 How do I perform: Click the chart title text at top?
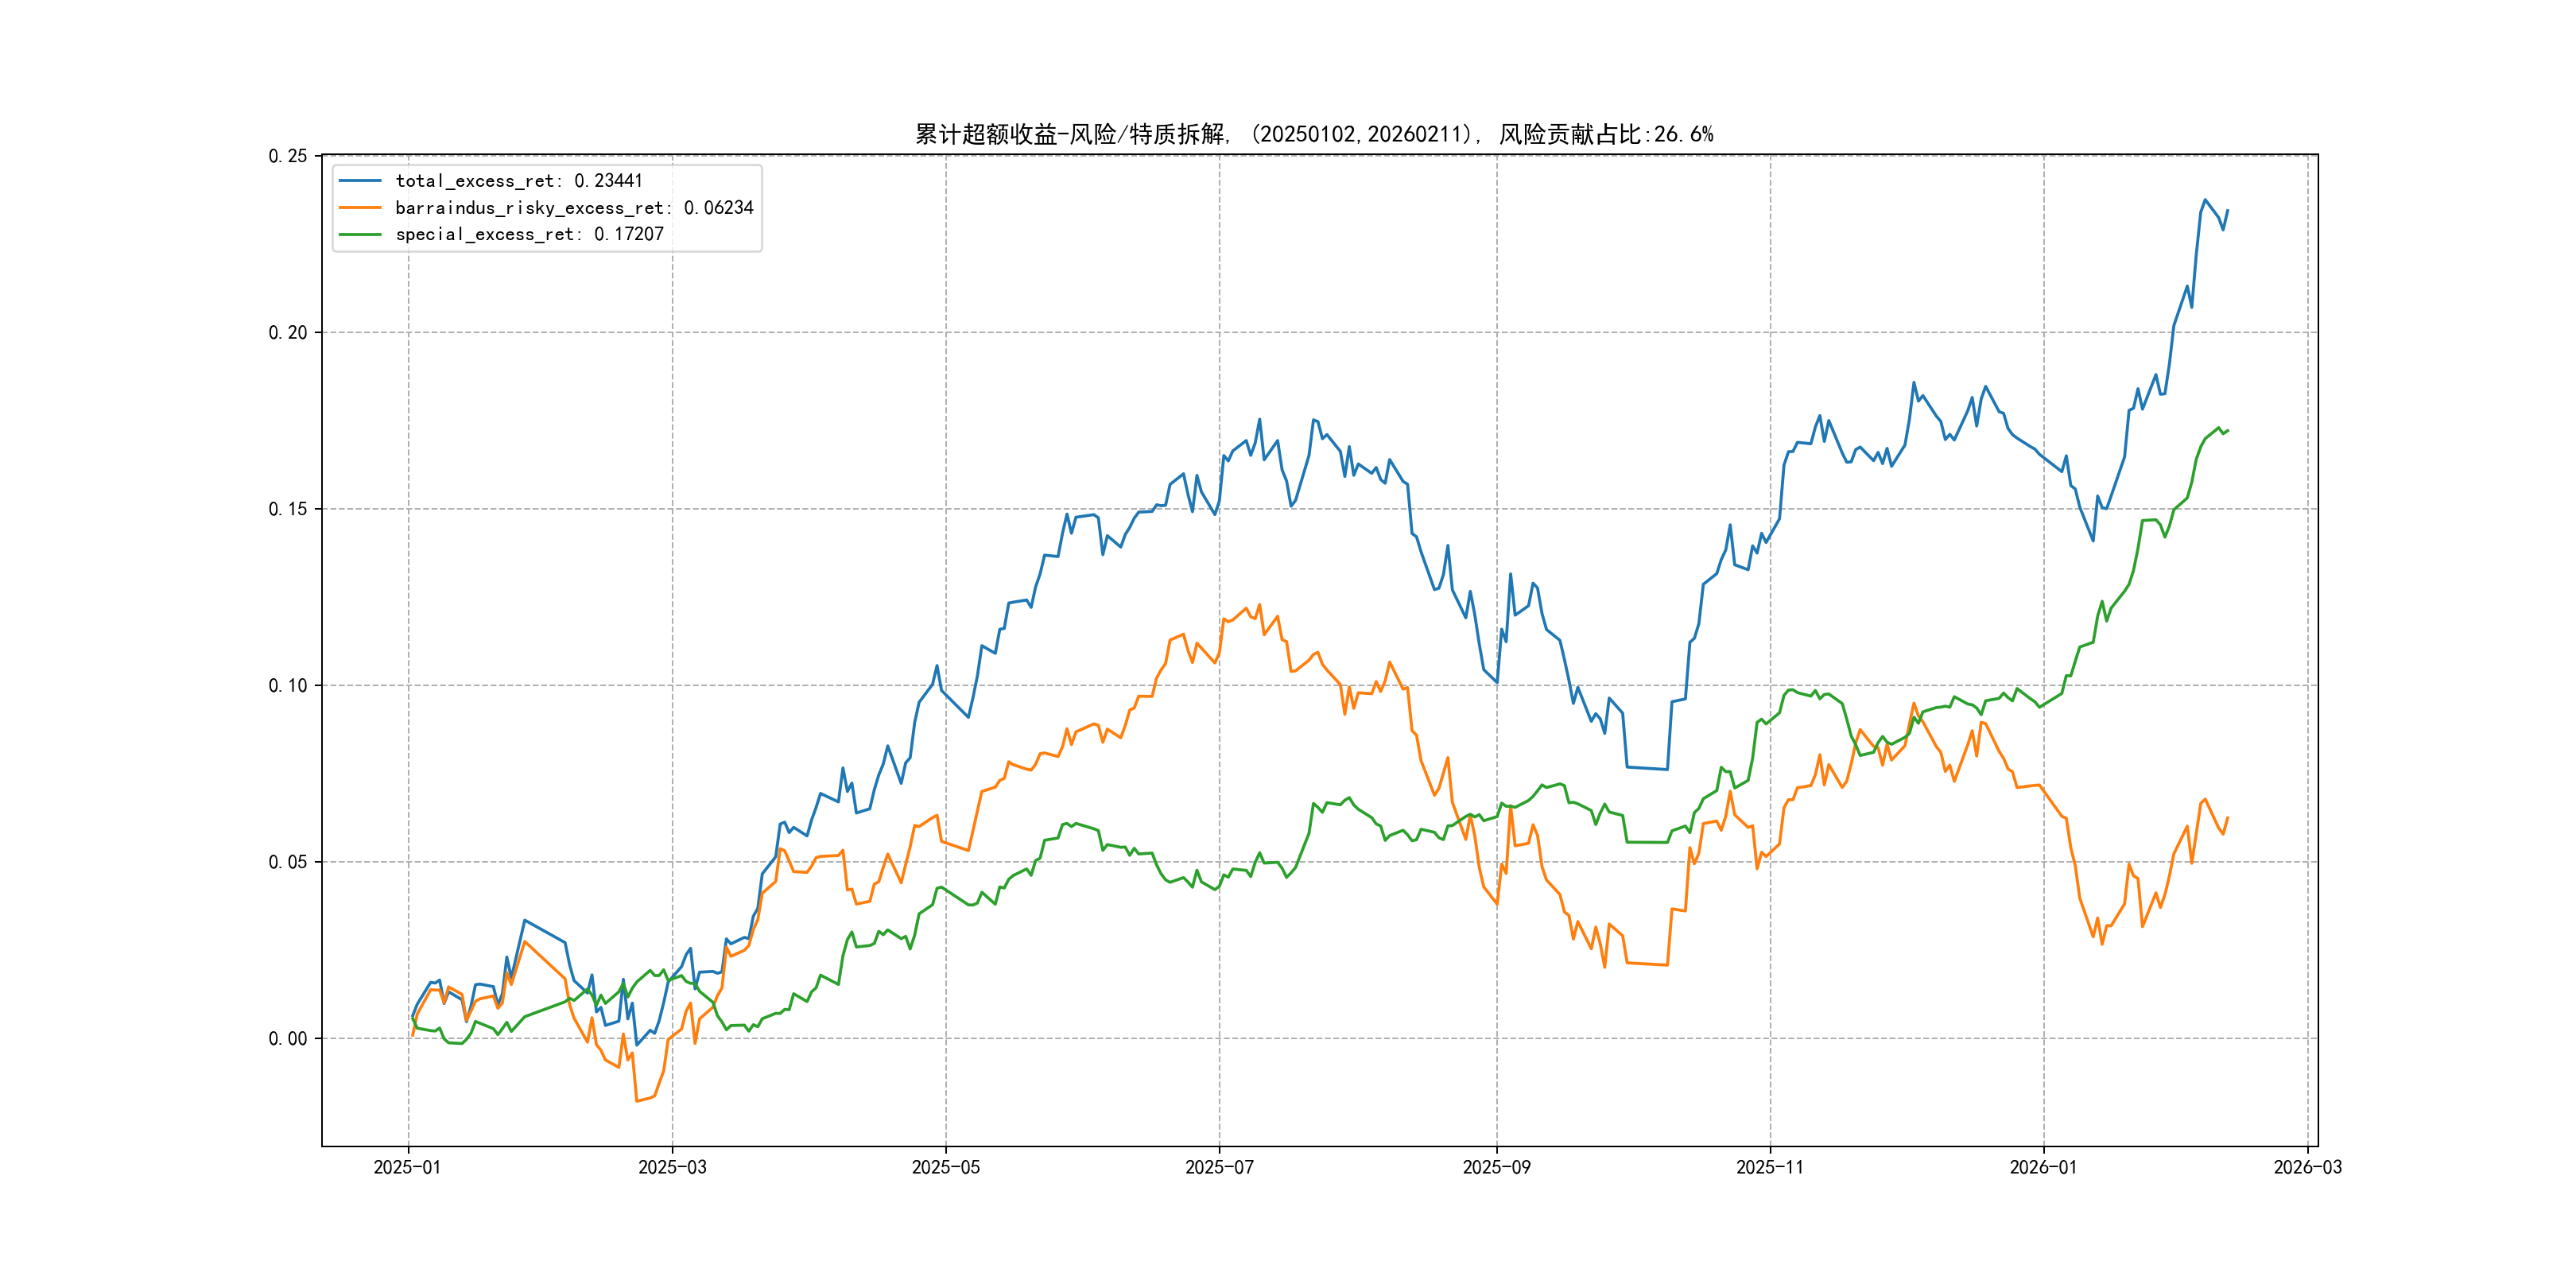pyautogui.click(x=1314, y=134)
